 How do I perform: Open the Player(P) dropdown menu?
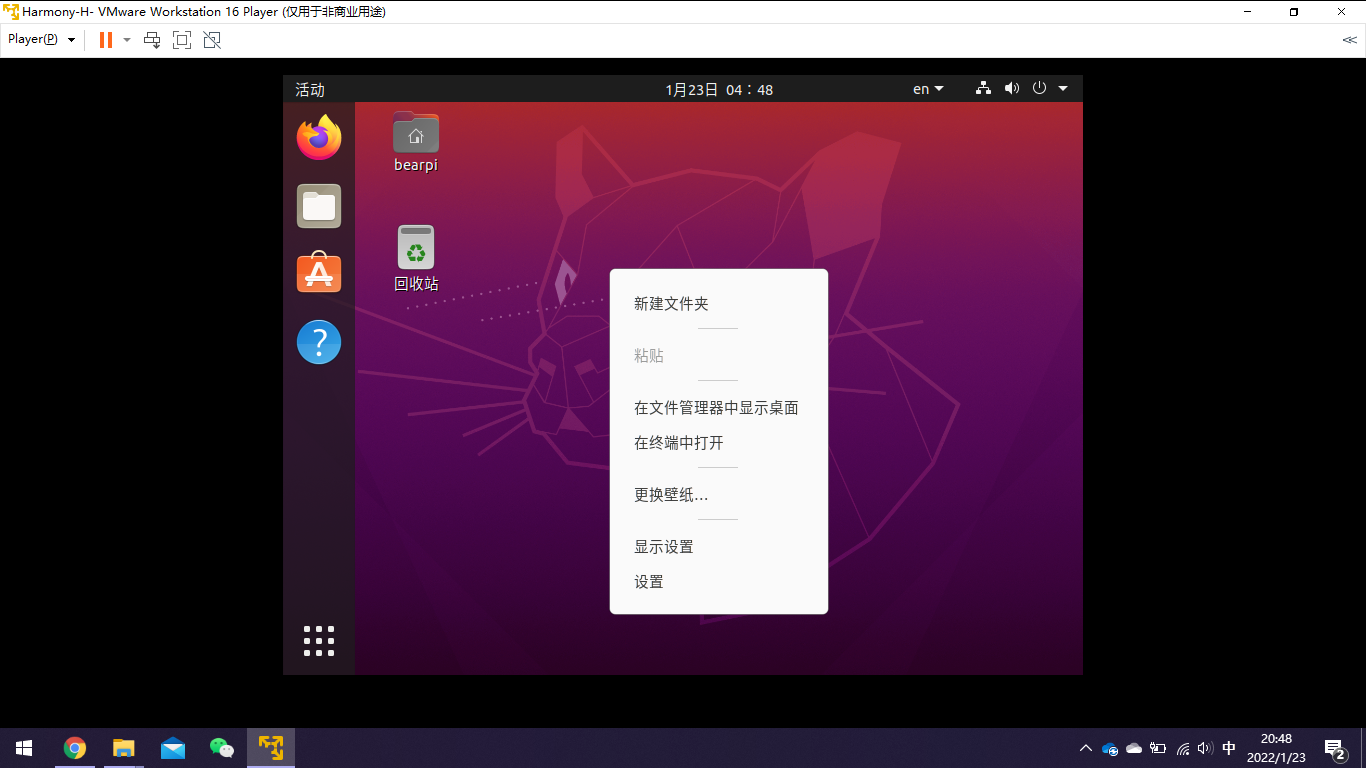click(42, 40)
